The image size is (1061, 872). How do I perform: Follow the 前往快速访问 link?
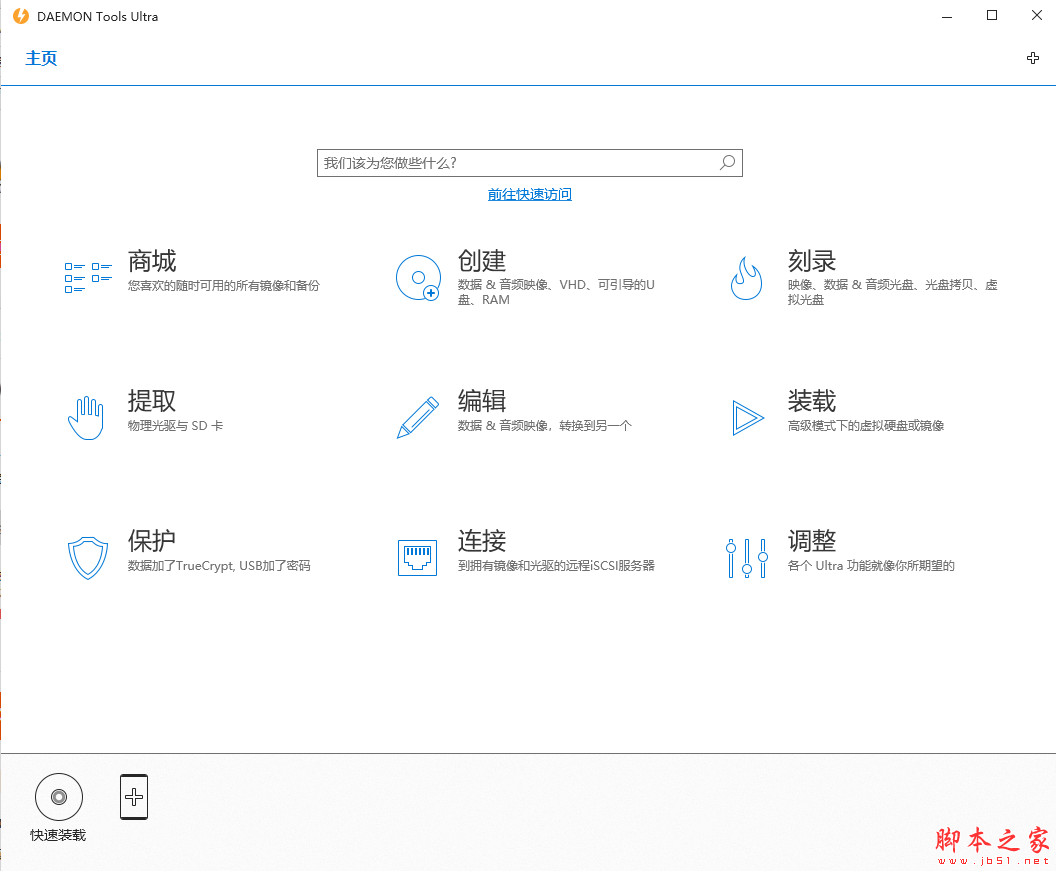pos(529,194)
